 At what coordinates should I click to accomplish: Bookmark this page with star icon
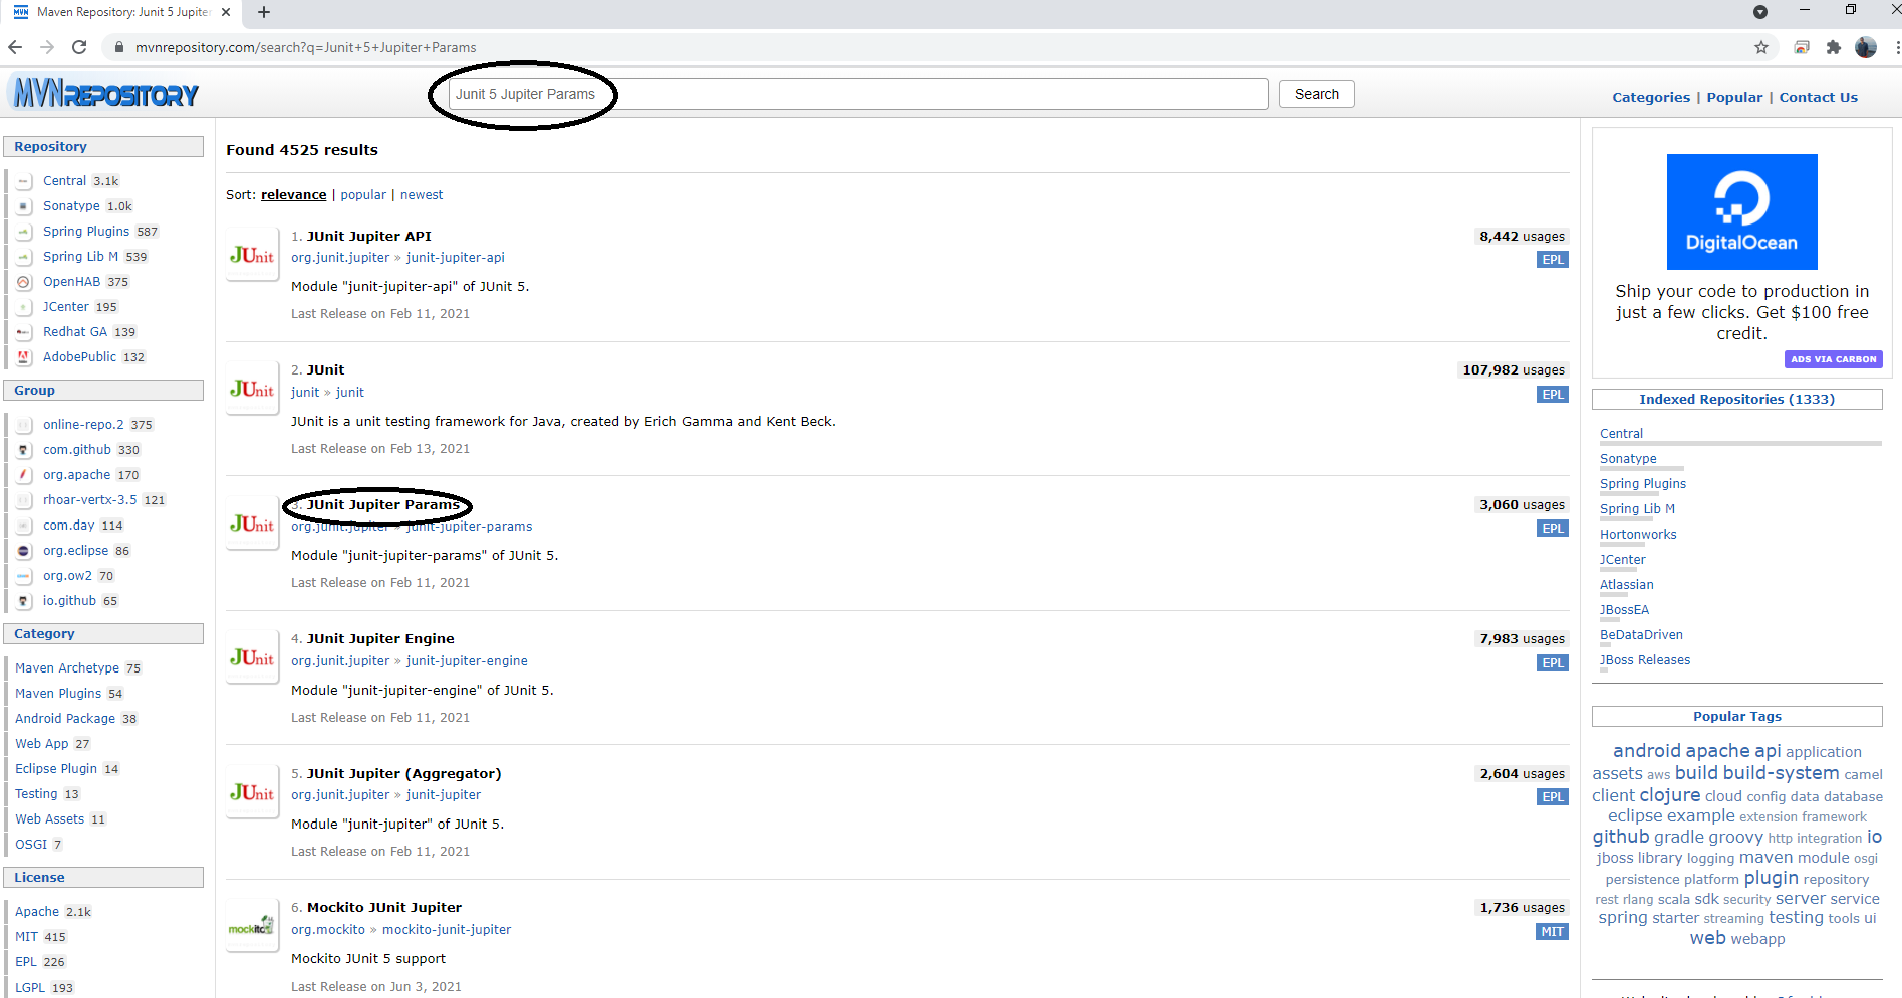click(x=1761, y=47)
